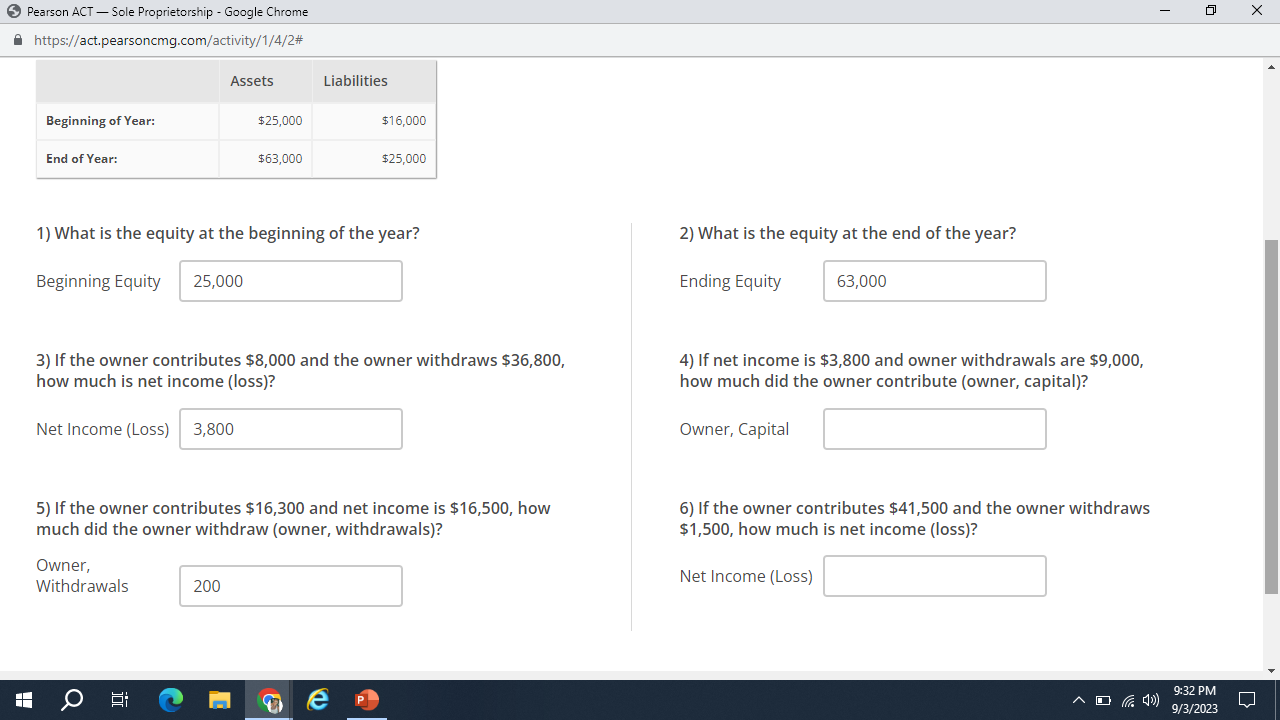Screen dimensions: 1280x720
Task: Click the scrollbar up arrow
Action: click(1269, 65)
